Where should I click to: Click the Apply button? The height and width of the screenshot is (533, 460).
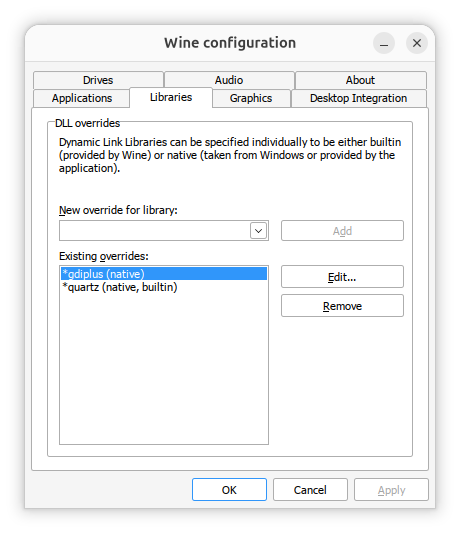[x=391, y=490]
